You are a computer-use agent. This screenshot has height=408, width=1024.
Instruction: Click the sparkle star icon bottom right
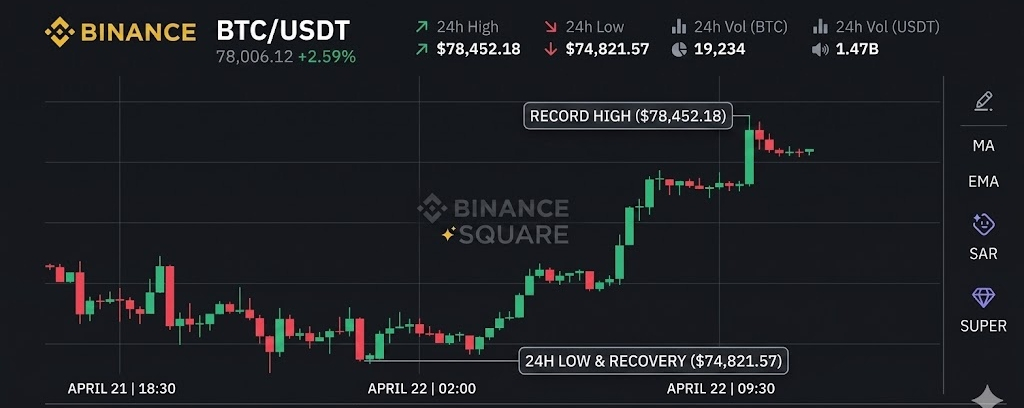coord(987,397)
